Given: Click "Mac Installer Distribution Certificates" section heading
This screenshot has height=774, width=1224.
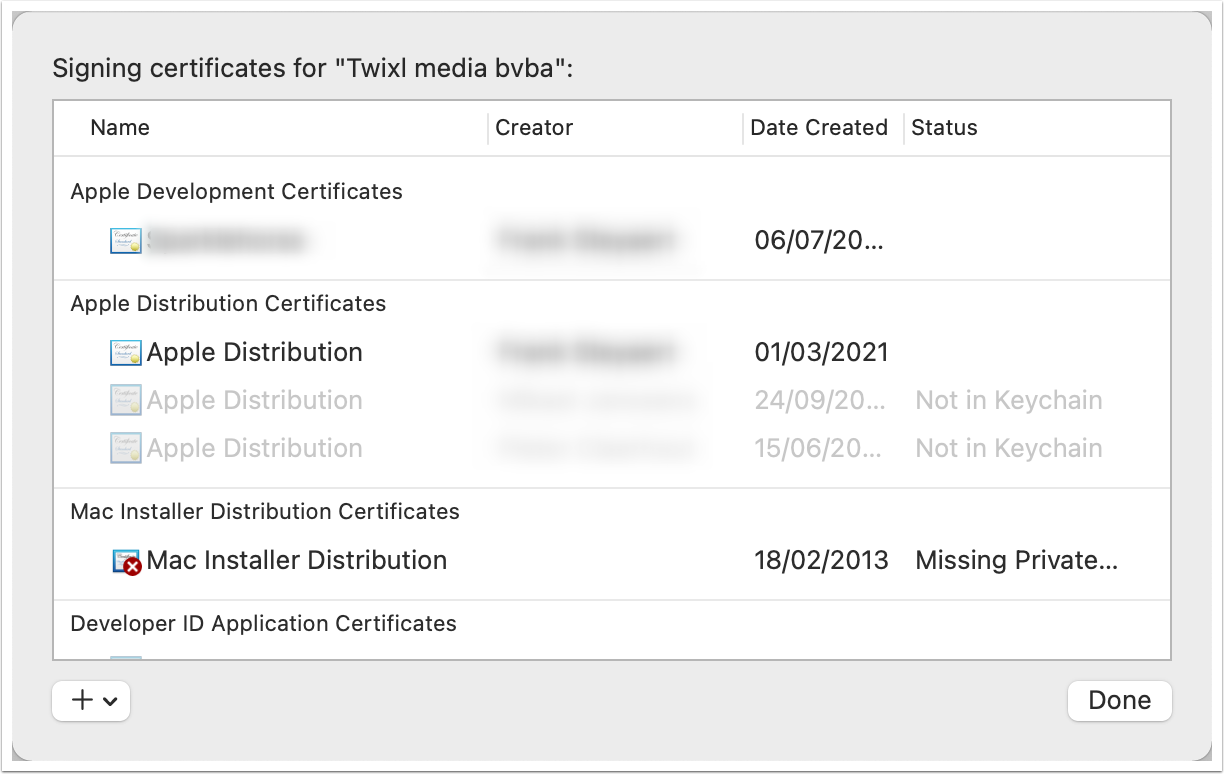Looking at the screenshot, I should 265,511.
